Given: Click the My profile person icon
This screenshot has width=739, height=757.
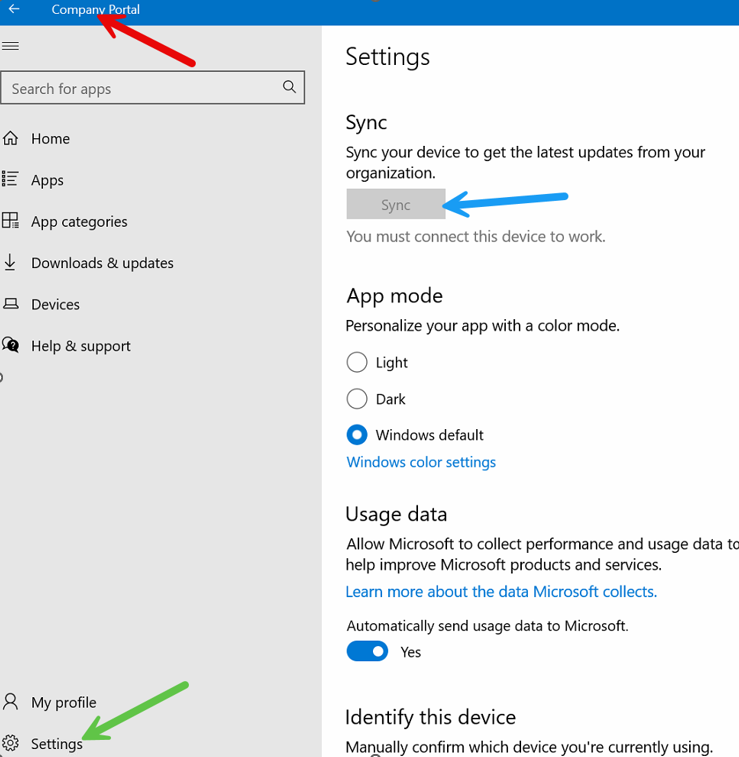Looking at the screenshot, I should tap(11, 701).
